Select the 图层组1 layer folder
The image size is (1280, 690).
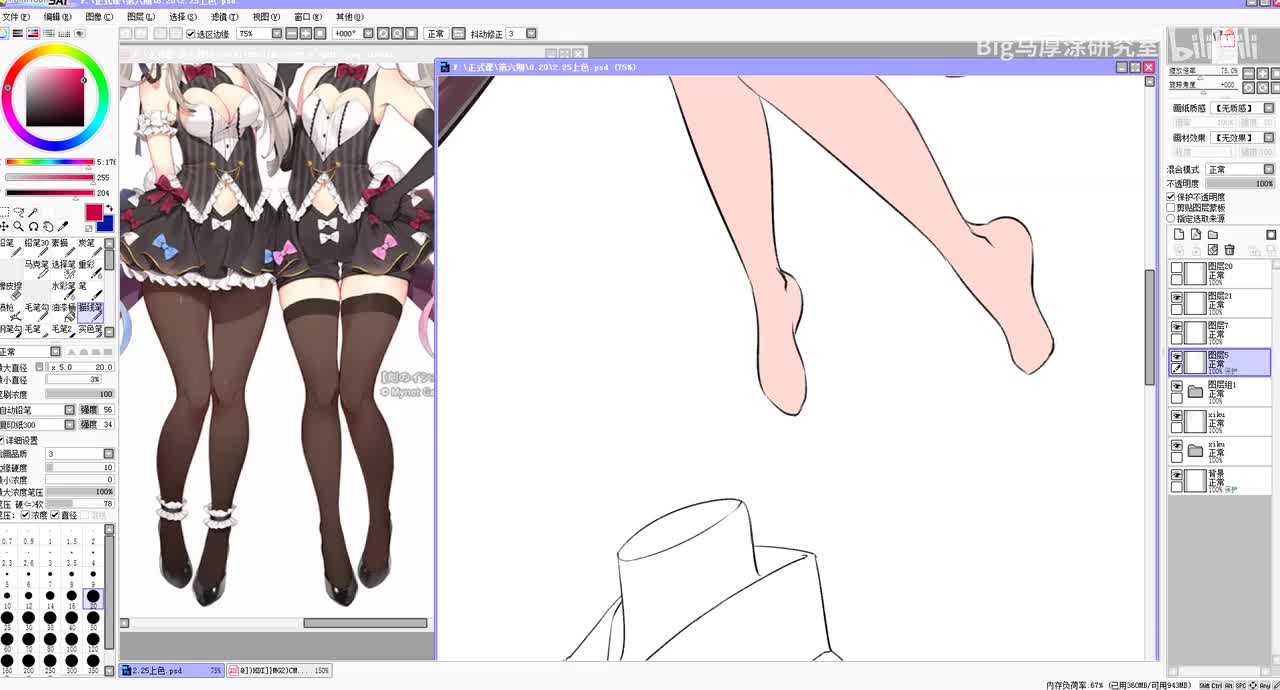(1220, 392)
